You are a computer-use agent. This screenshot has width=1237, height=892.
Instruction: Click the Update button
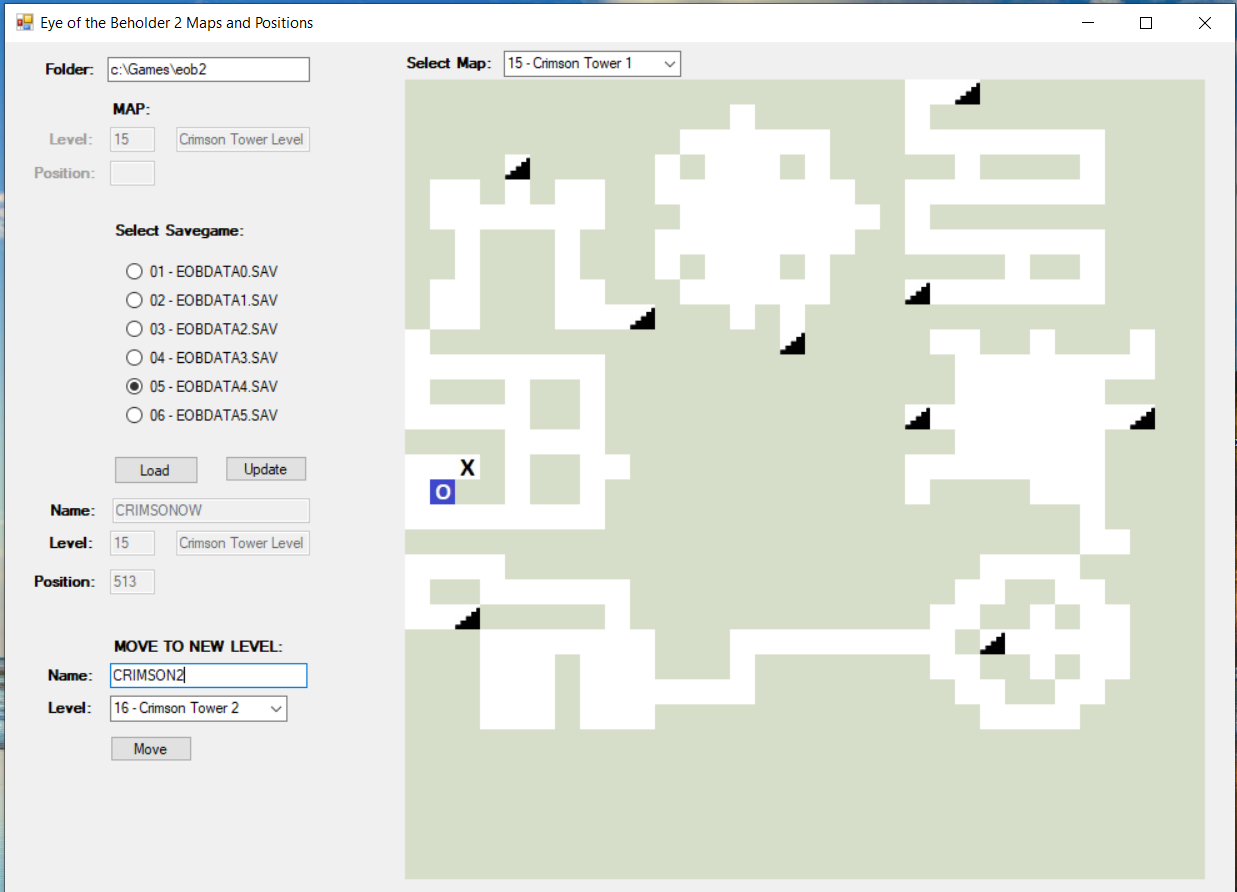pyautogui.click(x=265, y=469)
